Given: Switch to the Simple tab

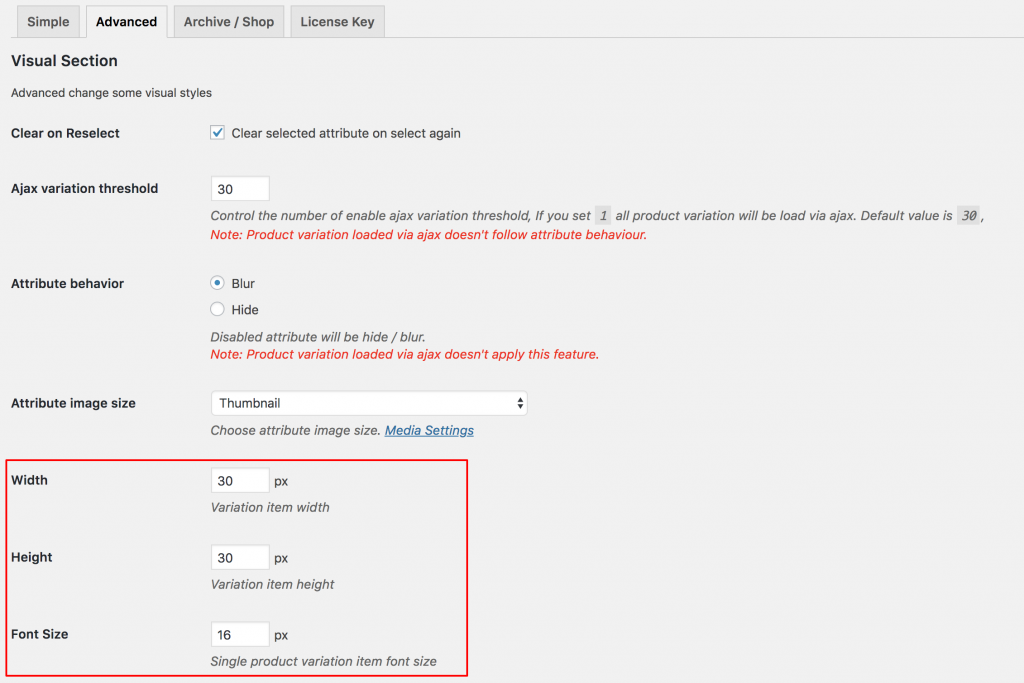Looking at the screenshot, I should pos(48,21).
